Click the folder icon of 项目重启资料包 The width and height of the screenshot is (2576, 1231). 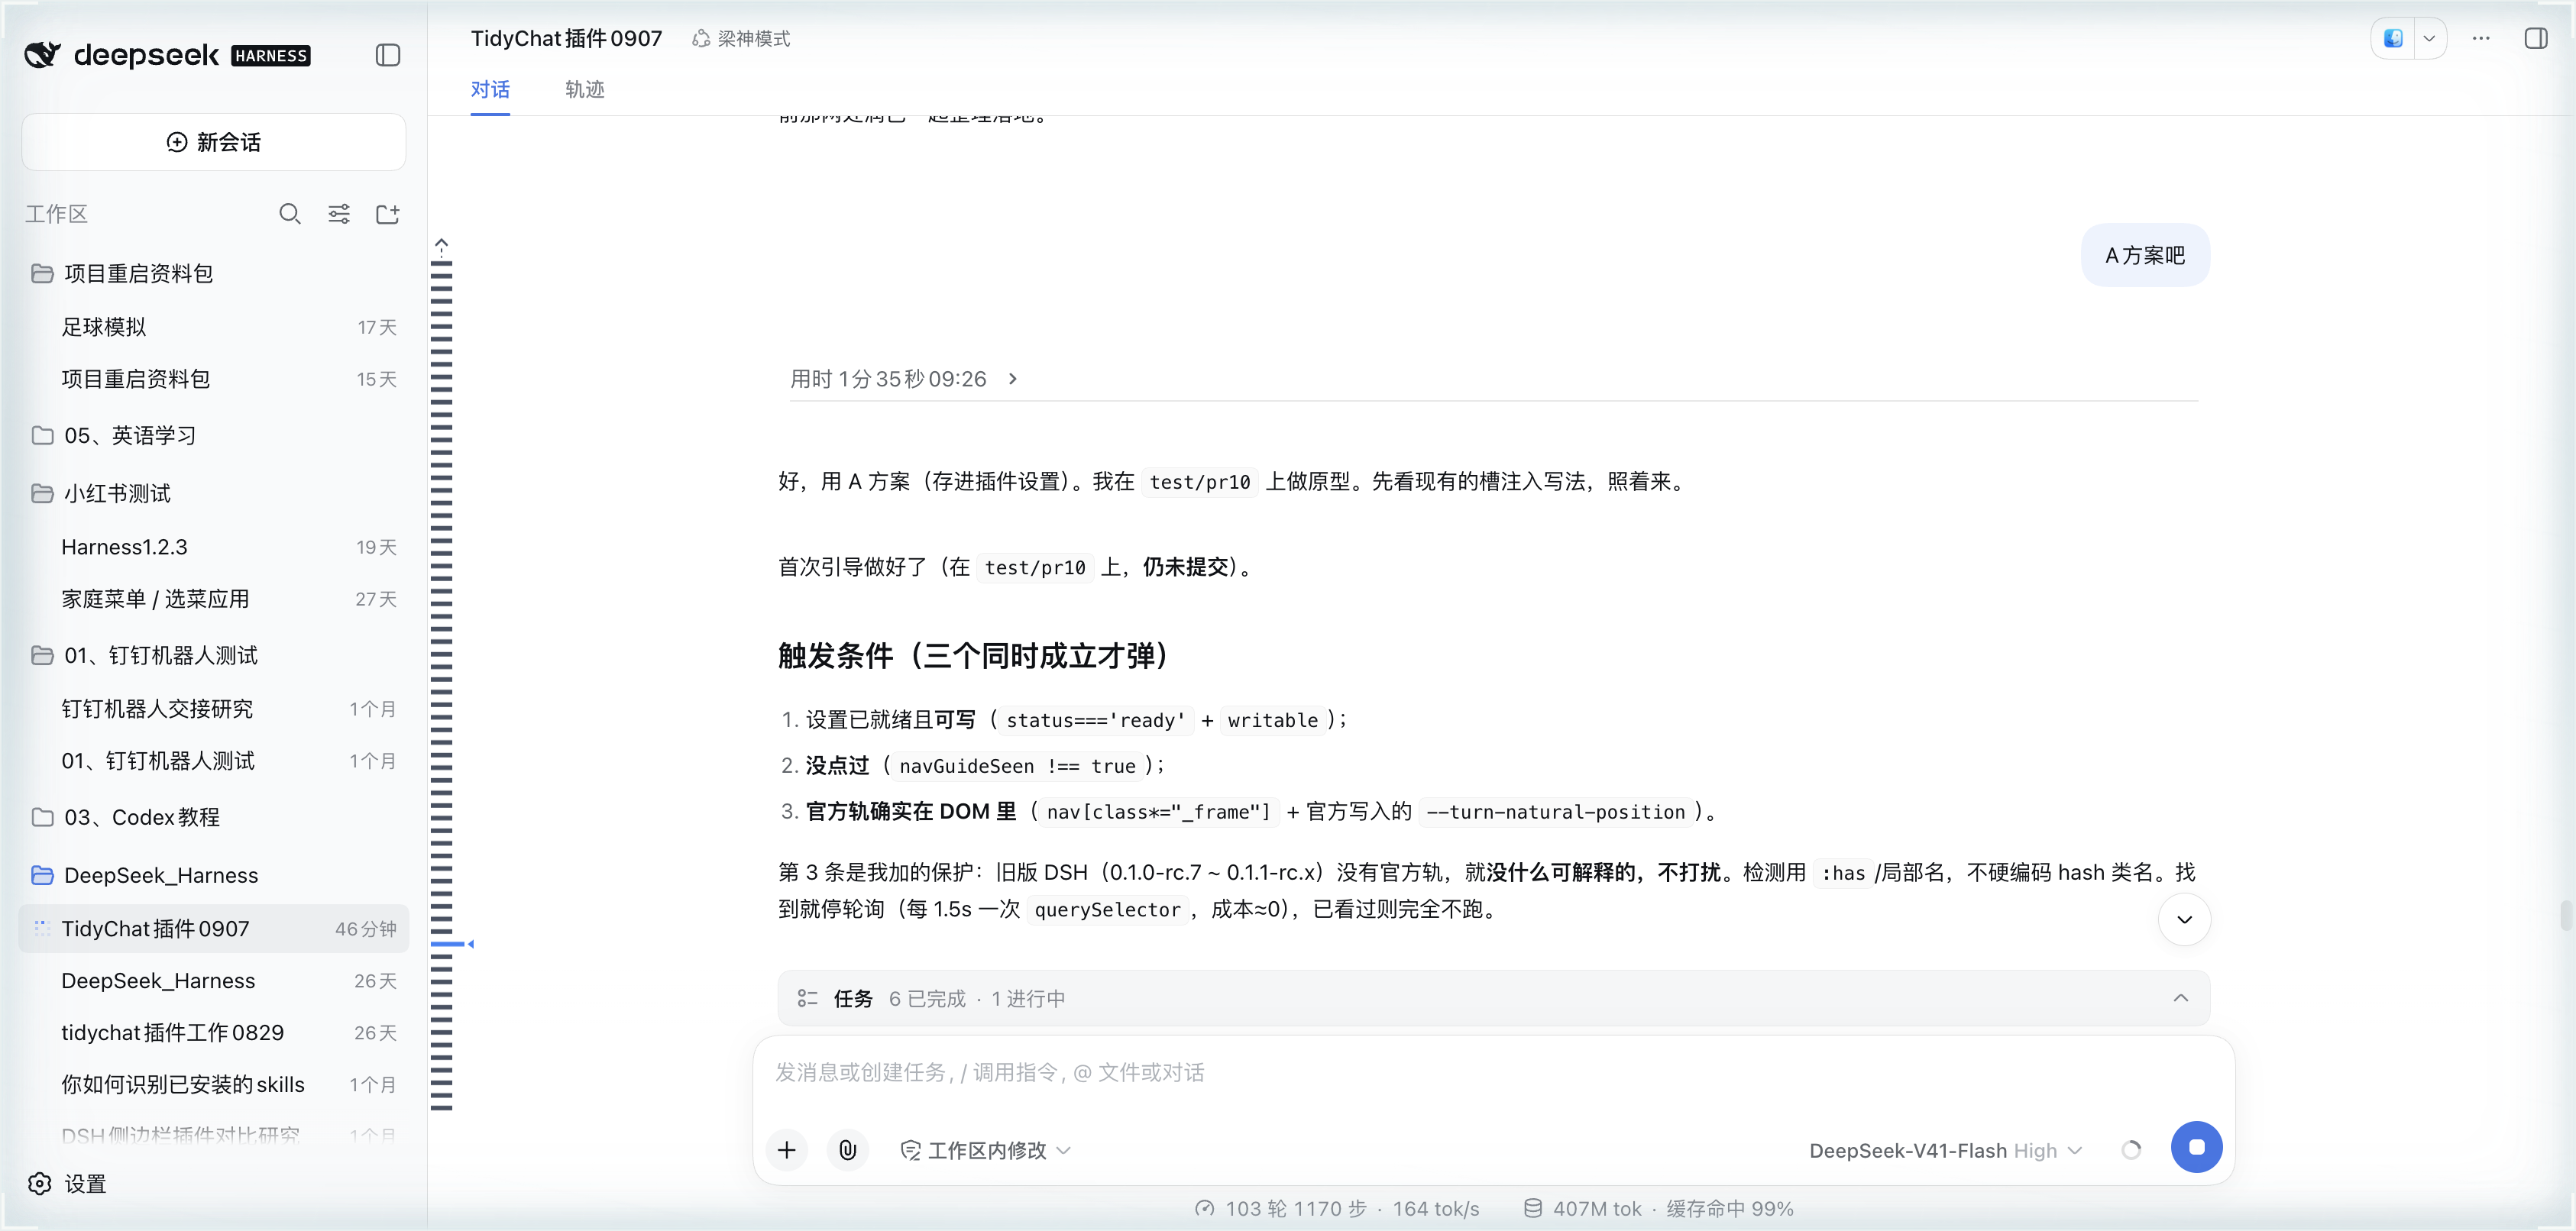coord(42,273)
